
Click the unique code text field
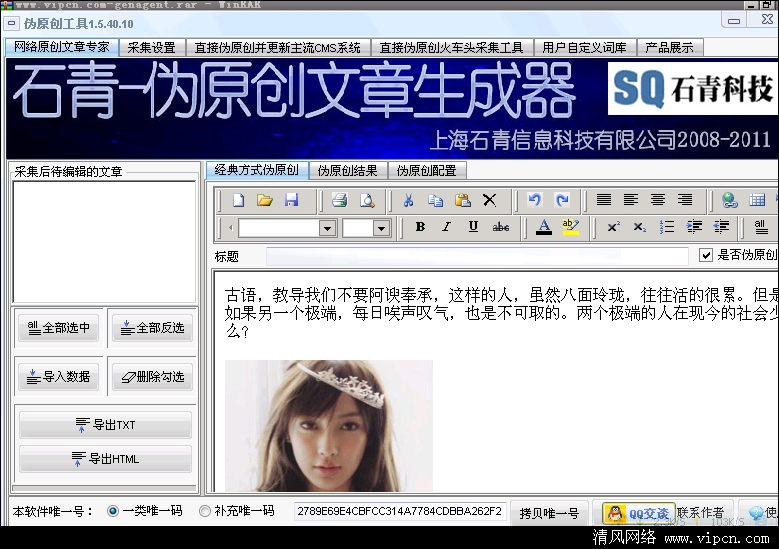click(x=399, y=512)
